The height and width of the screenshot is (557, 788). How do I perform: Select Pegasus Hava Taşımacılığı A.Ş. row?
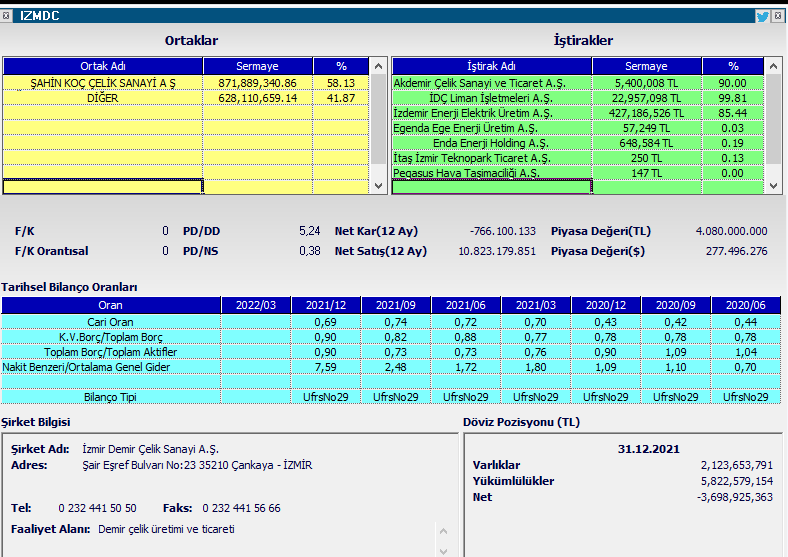point(578,173)
